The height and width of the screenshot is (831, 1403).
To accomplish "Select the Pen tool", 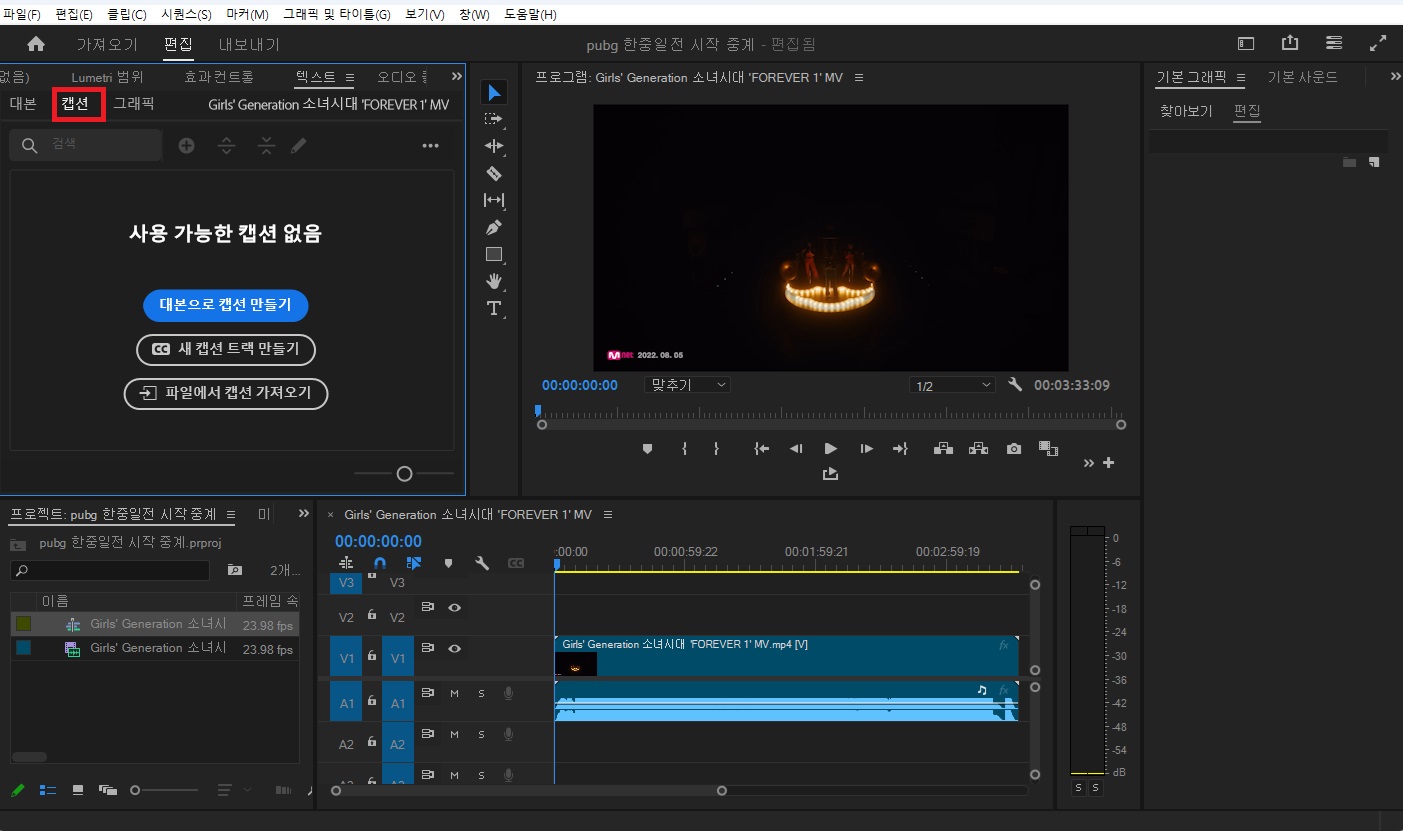I will pyautogui.click(x=494, y=227).
